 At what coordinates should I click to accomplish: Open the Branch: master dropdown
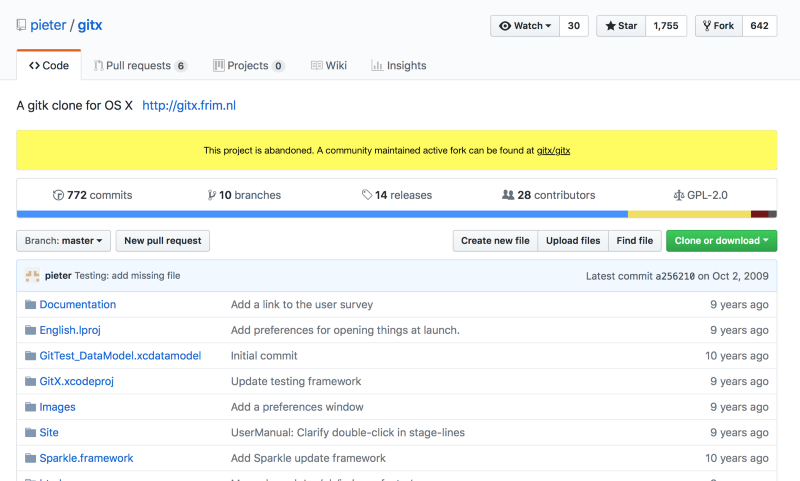pyautogui.click(x=63, y=241)
